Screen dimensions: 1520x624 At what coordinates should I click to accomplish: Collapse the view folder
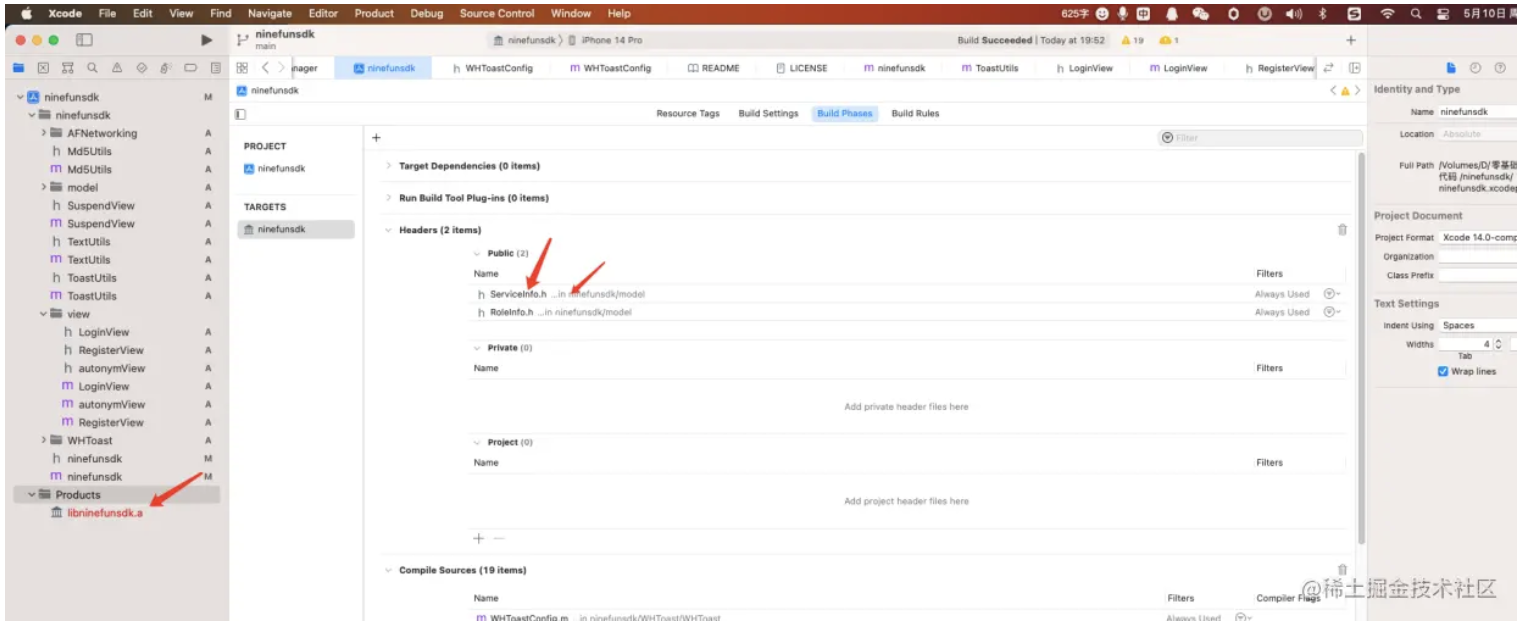coord(44,314)
